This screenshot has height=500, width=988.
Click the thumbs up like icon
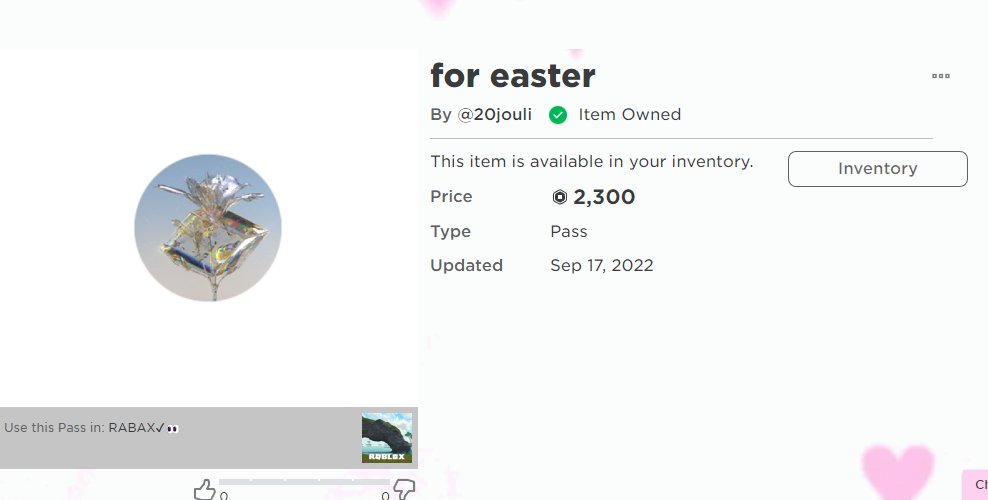[x=204, y=489]
